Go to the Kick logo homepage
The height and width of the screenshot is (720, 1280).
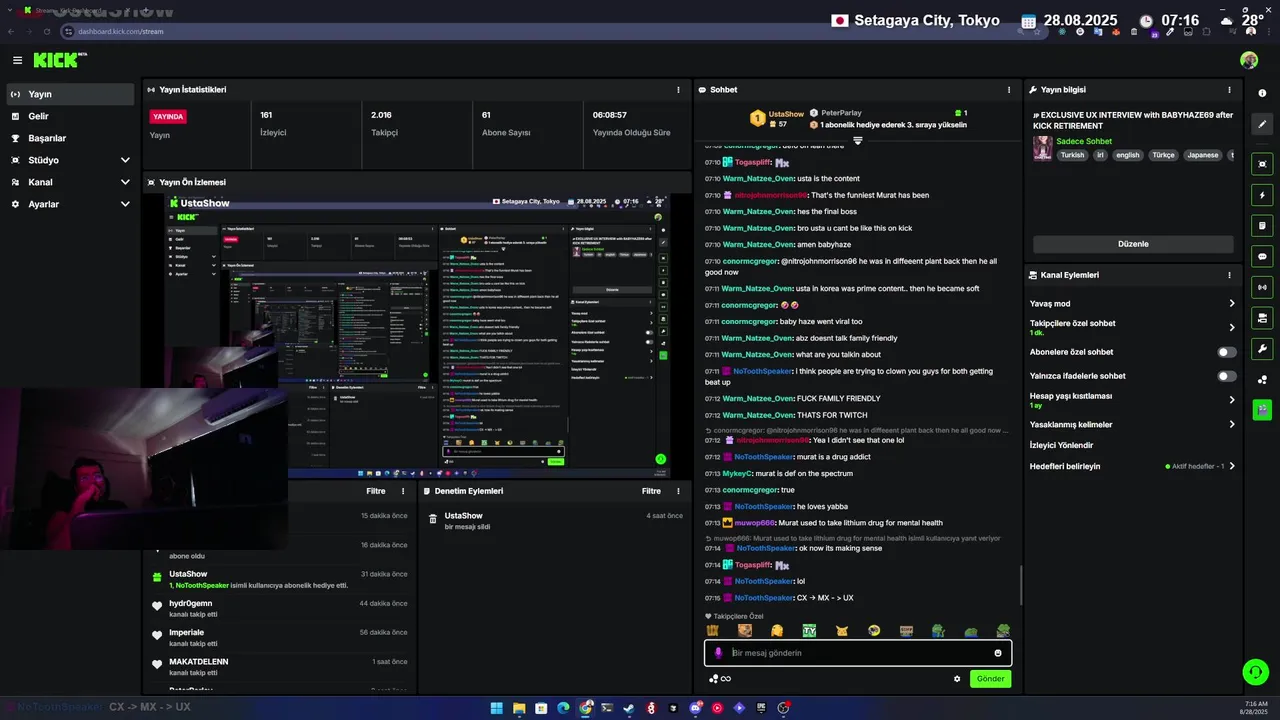click(x=59, y=60)
